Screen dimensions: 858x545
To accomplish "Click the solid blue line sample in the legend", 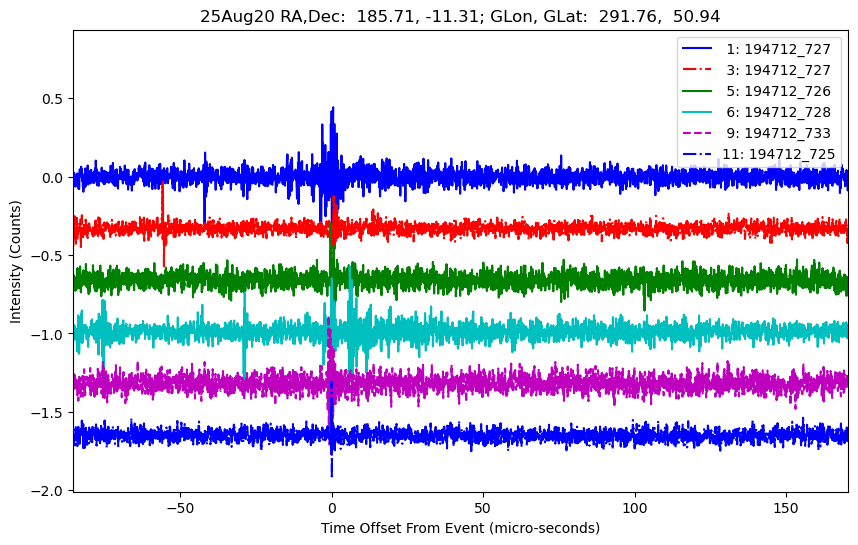I will (x=697, y=49).
